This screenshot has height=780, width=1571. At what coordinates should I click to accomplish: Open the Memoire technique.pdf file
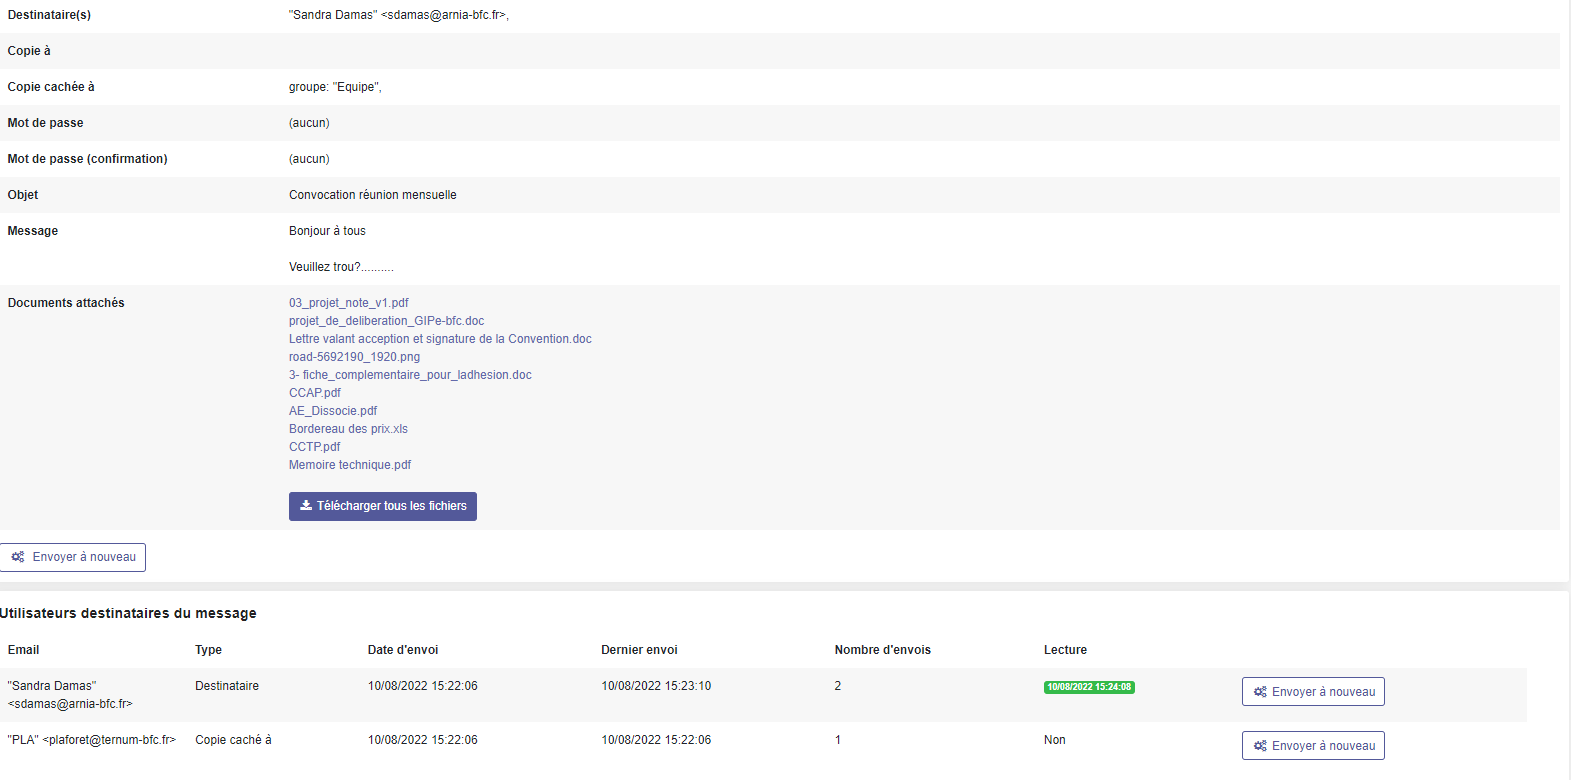pyautogui.click(x=350, y=465)
